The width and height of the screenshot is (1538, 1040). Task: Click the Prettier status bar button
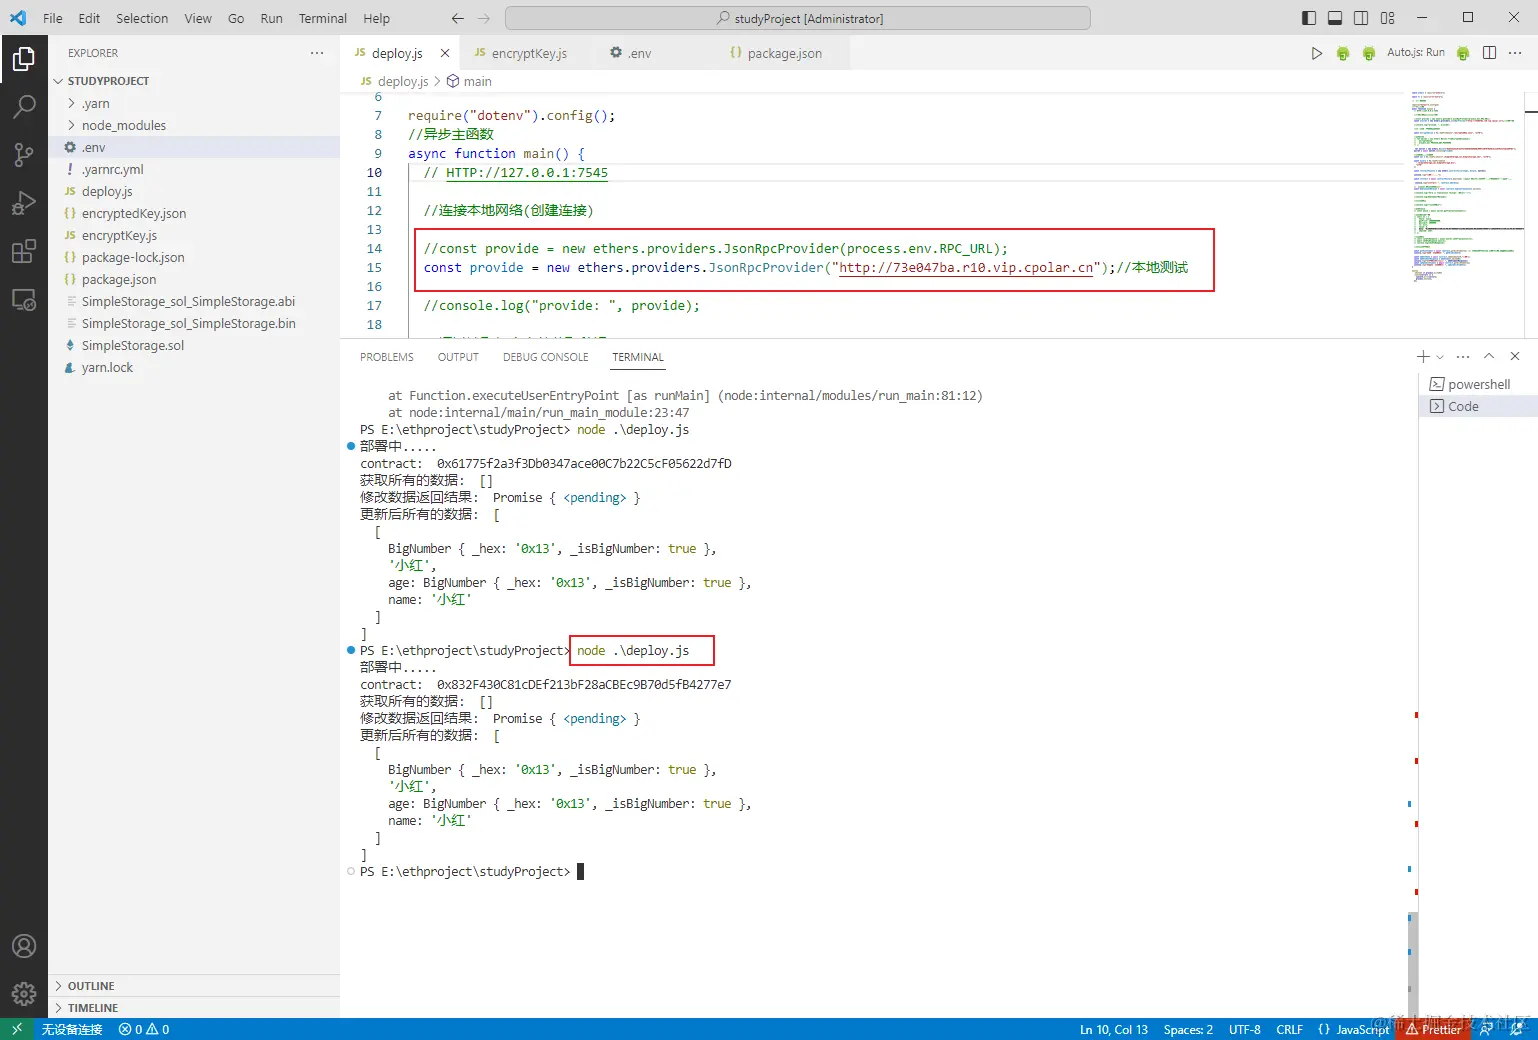[x=1434, y=1029]
